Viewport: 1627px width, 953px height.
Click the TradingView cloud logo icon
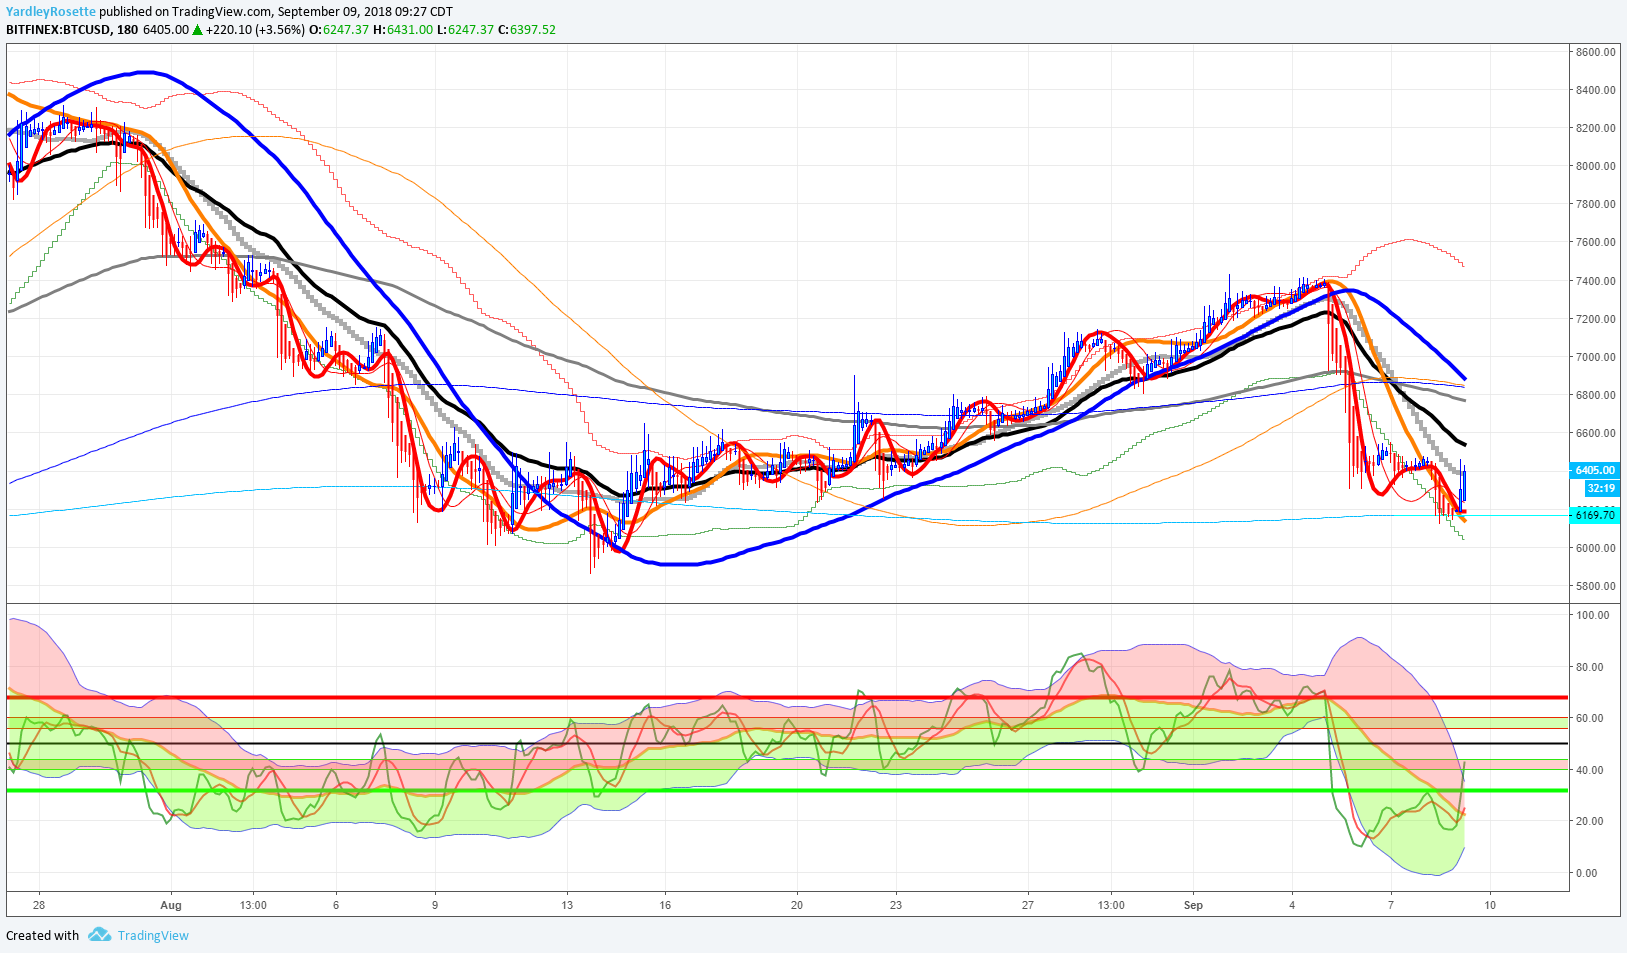pos(99,935)
